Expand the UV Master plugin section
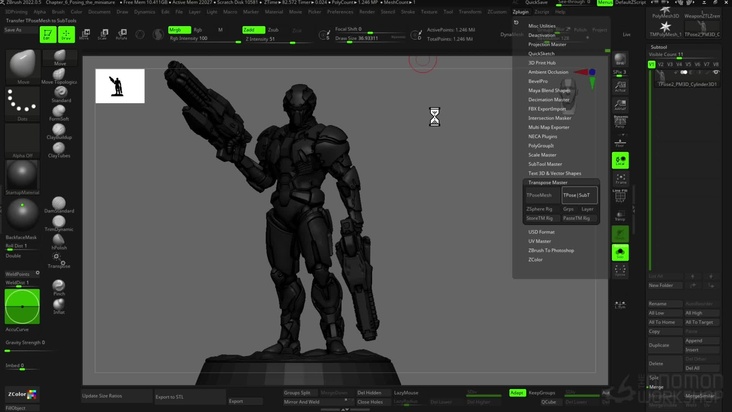Screen dimensions: 732x412 (540, 241)
